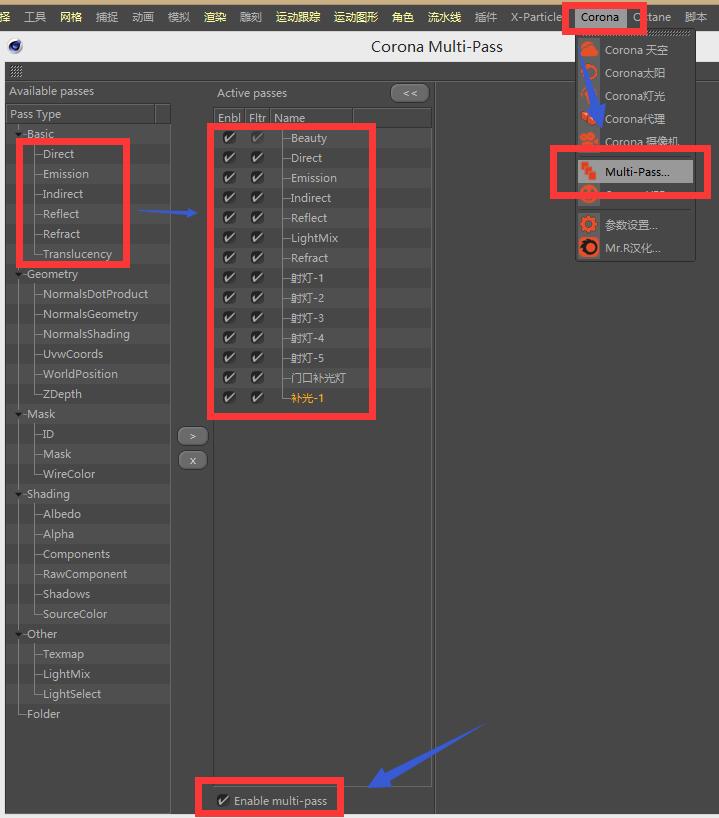This screenshot has width=719, height=818.
Task: Click the Mr.R汉化 icon
Action: pos(589,248)
